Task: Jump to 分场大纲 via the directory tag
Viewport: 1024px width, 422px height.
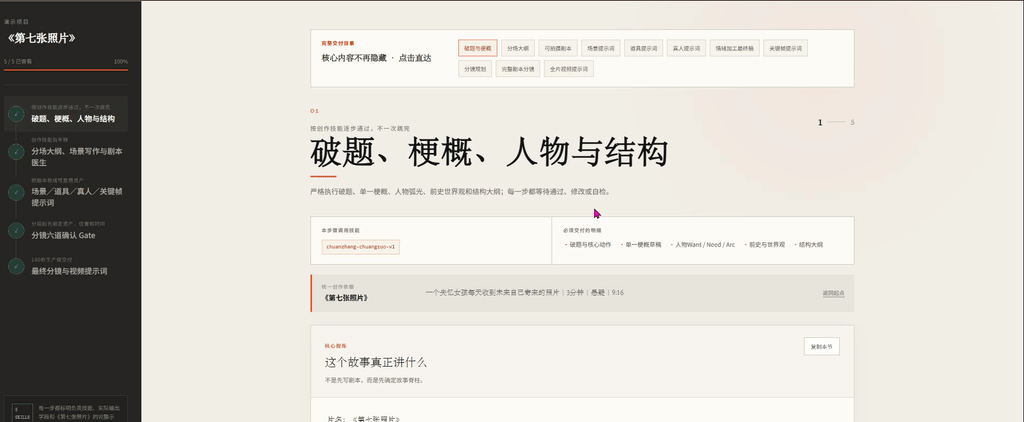Action: (x=519, y=48)
